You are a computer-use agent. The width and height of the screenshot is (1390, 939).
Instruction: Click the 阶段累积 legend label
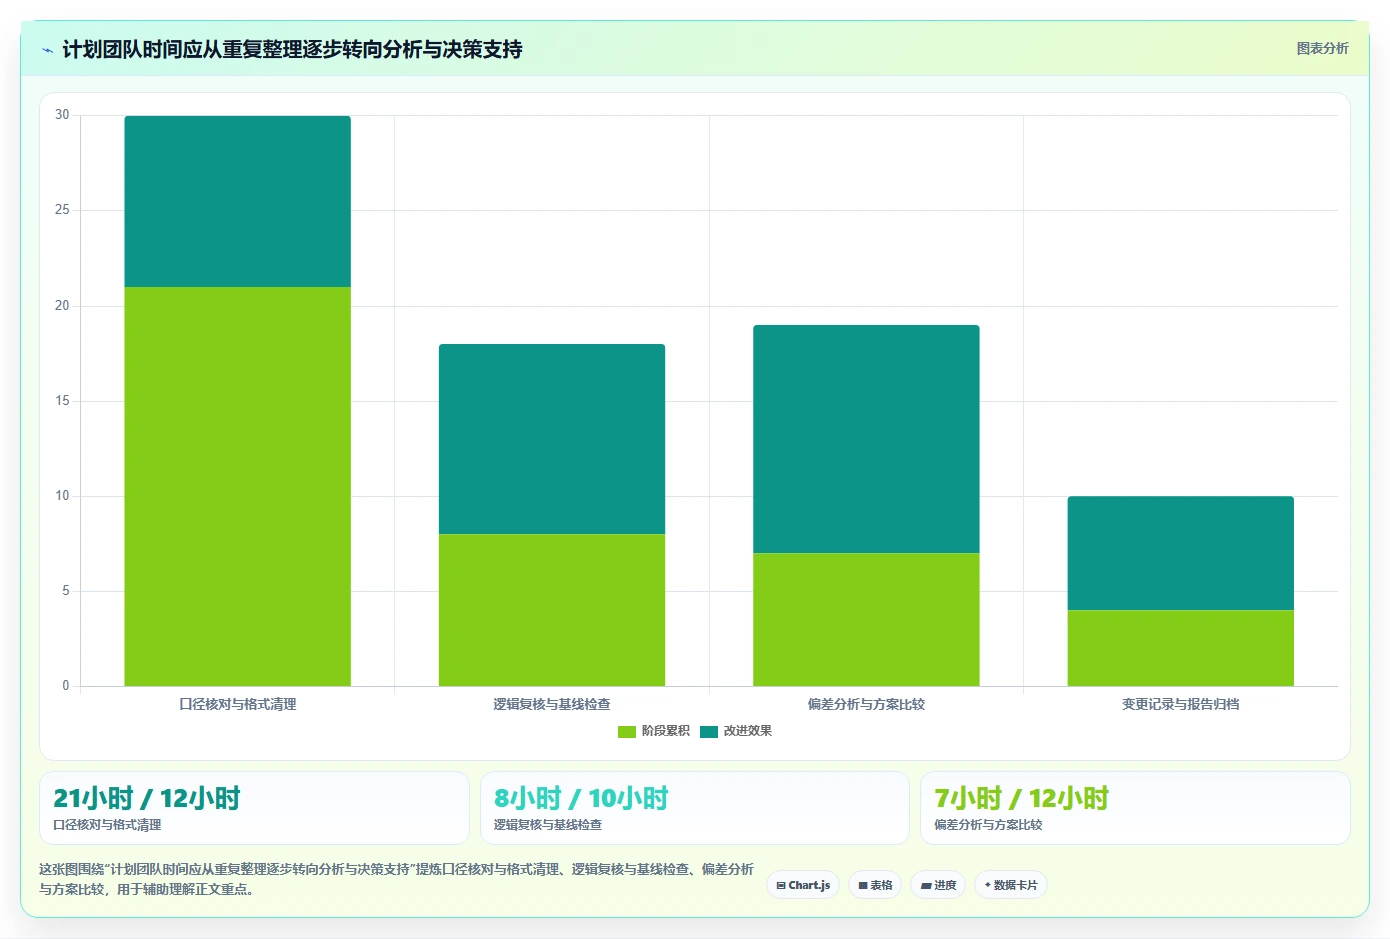coord(666,731)
